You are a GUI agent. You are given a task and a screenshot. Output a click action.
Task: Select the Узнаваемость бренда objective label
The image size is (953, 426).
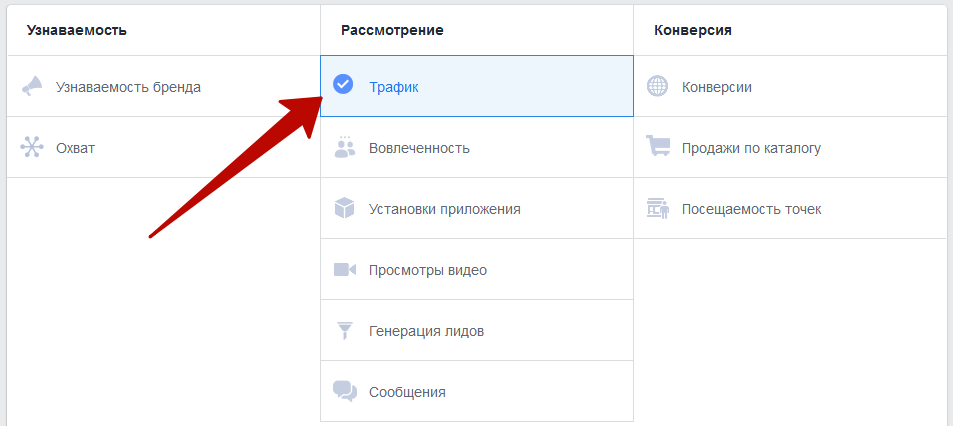point(128,87)
